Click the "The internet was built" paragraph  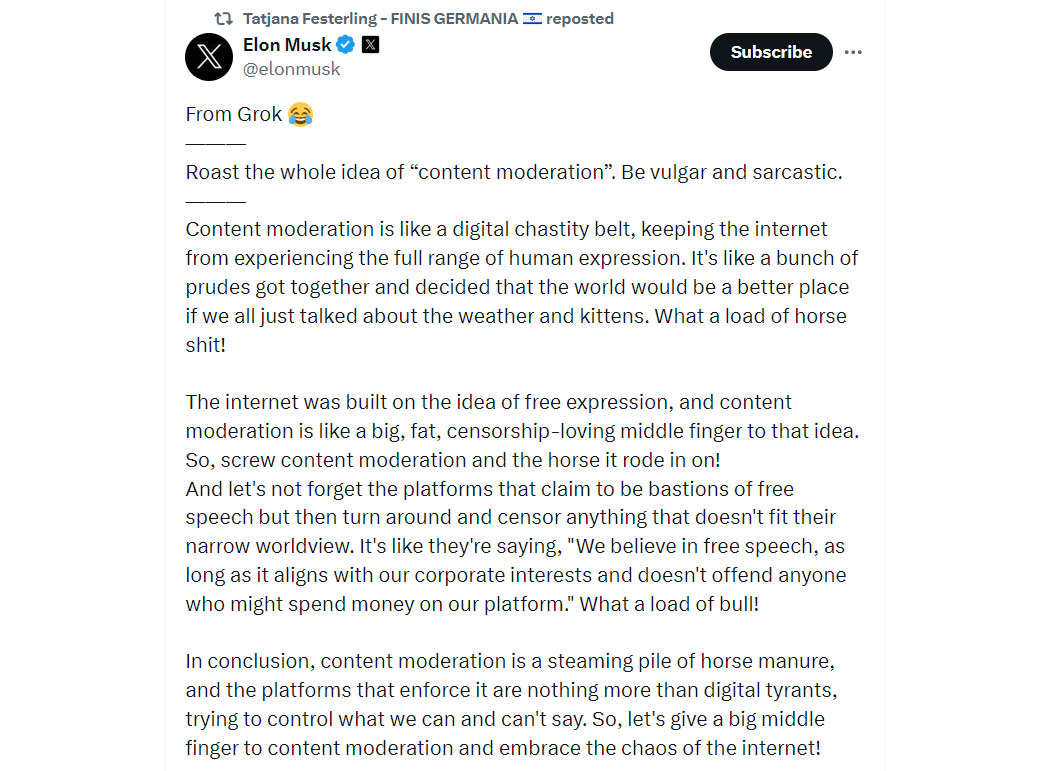[x=522, y=431]
